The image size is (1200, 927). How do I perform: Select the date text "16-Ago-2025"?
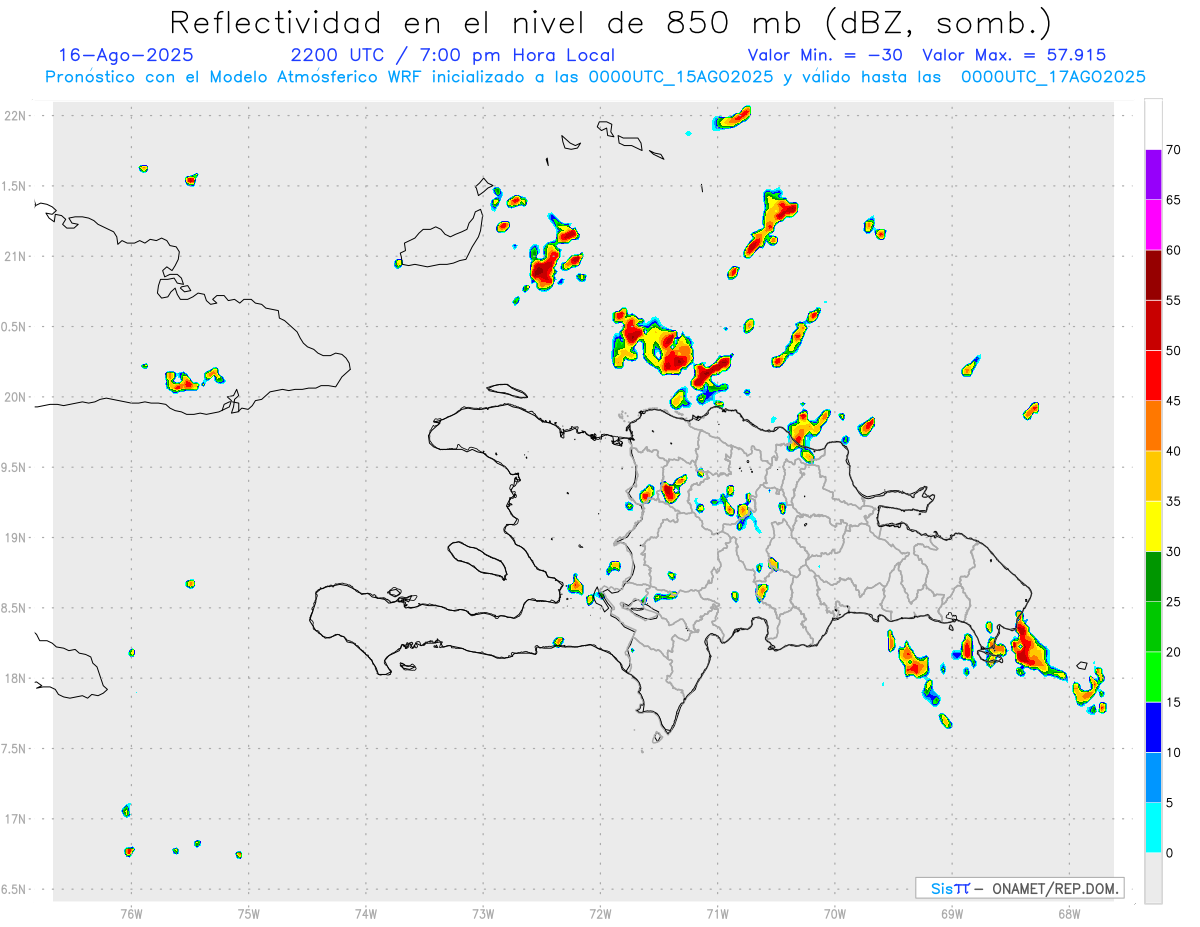pyautogui.click(x=126, y=55)
